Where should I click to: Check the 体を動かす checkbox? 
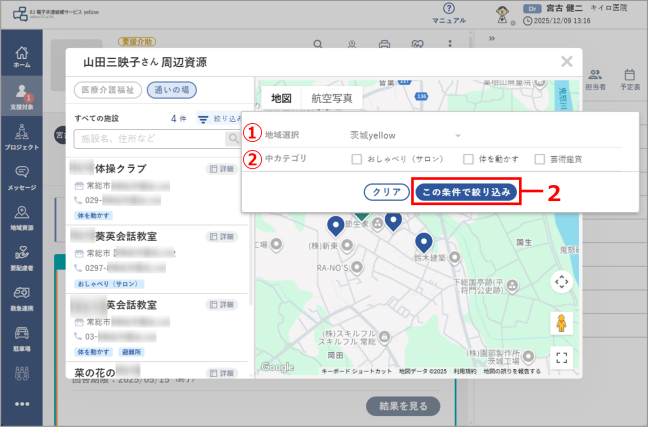click(468, 159)
